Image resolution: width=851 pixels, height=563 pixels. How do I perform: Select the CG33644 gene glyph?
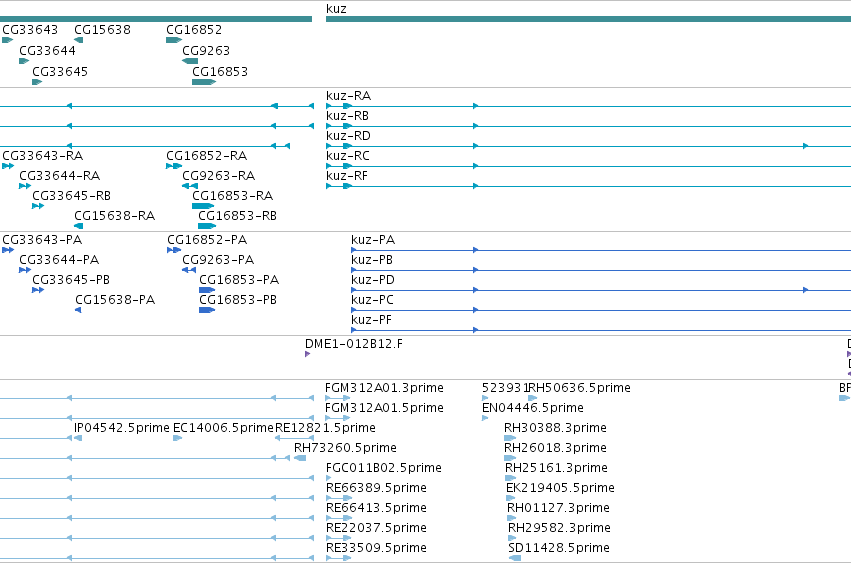click(24, 61)
